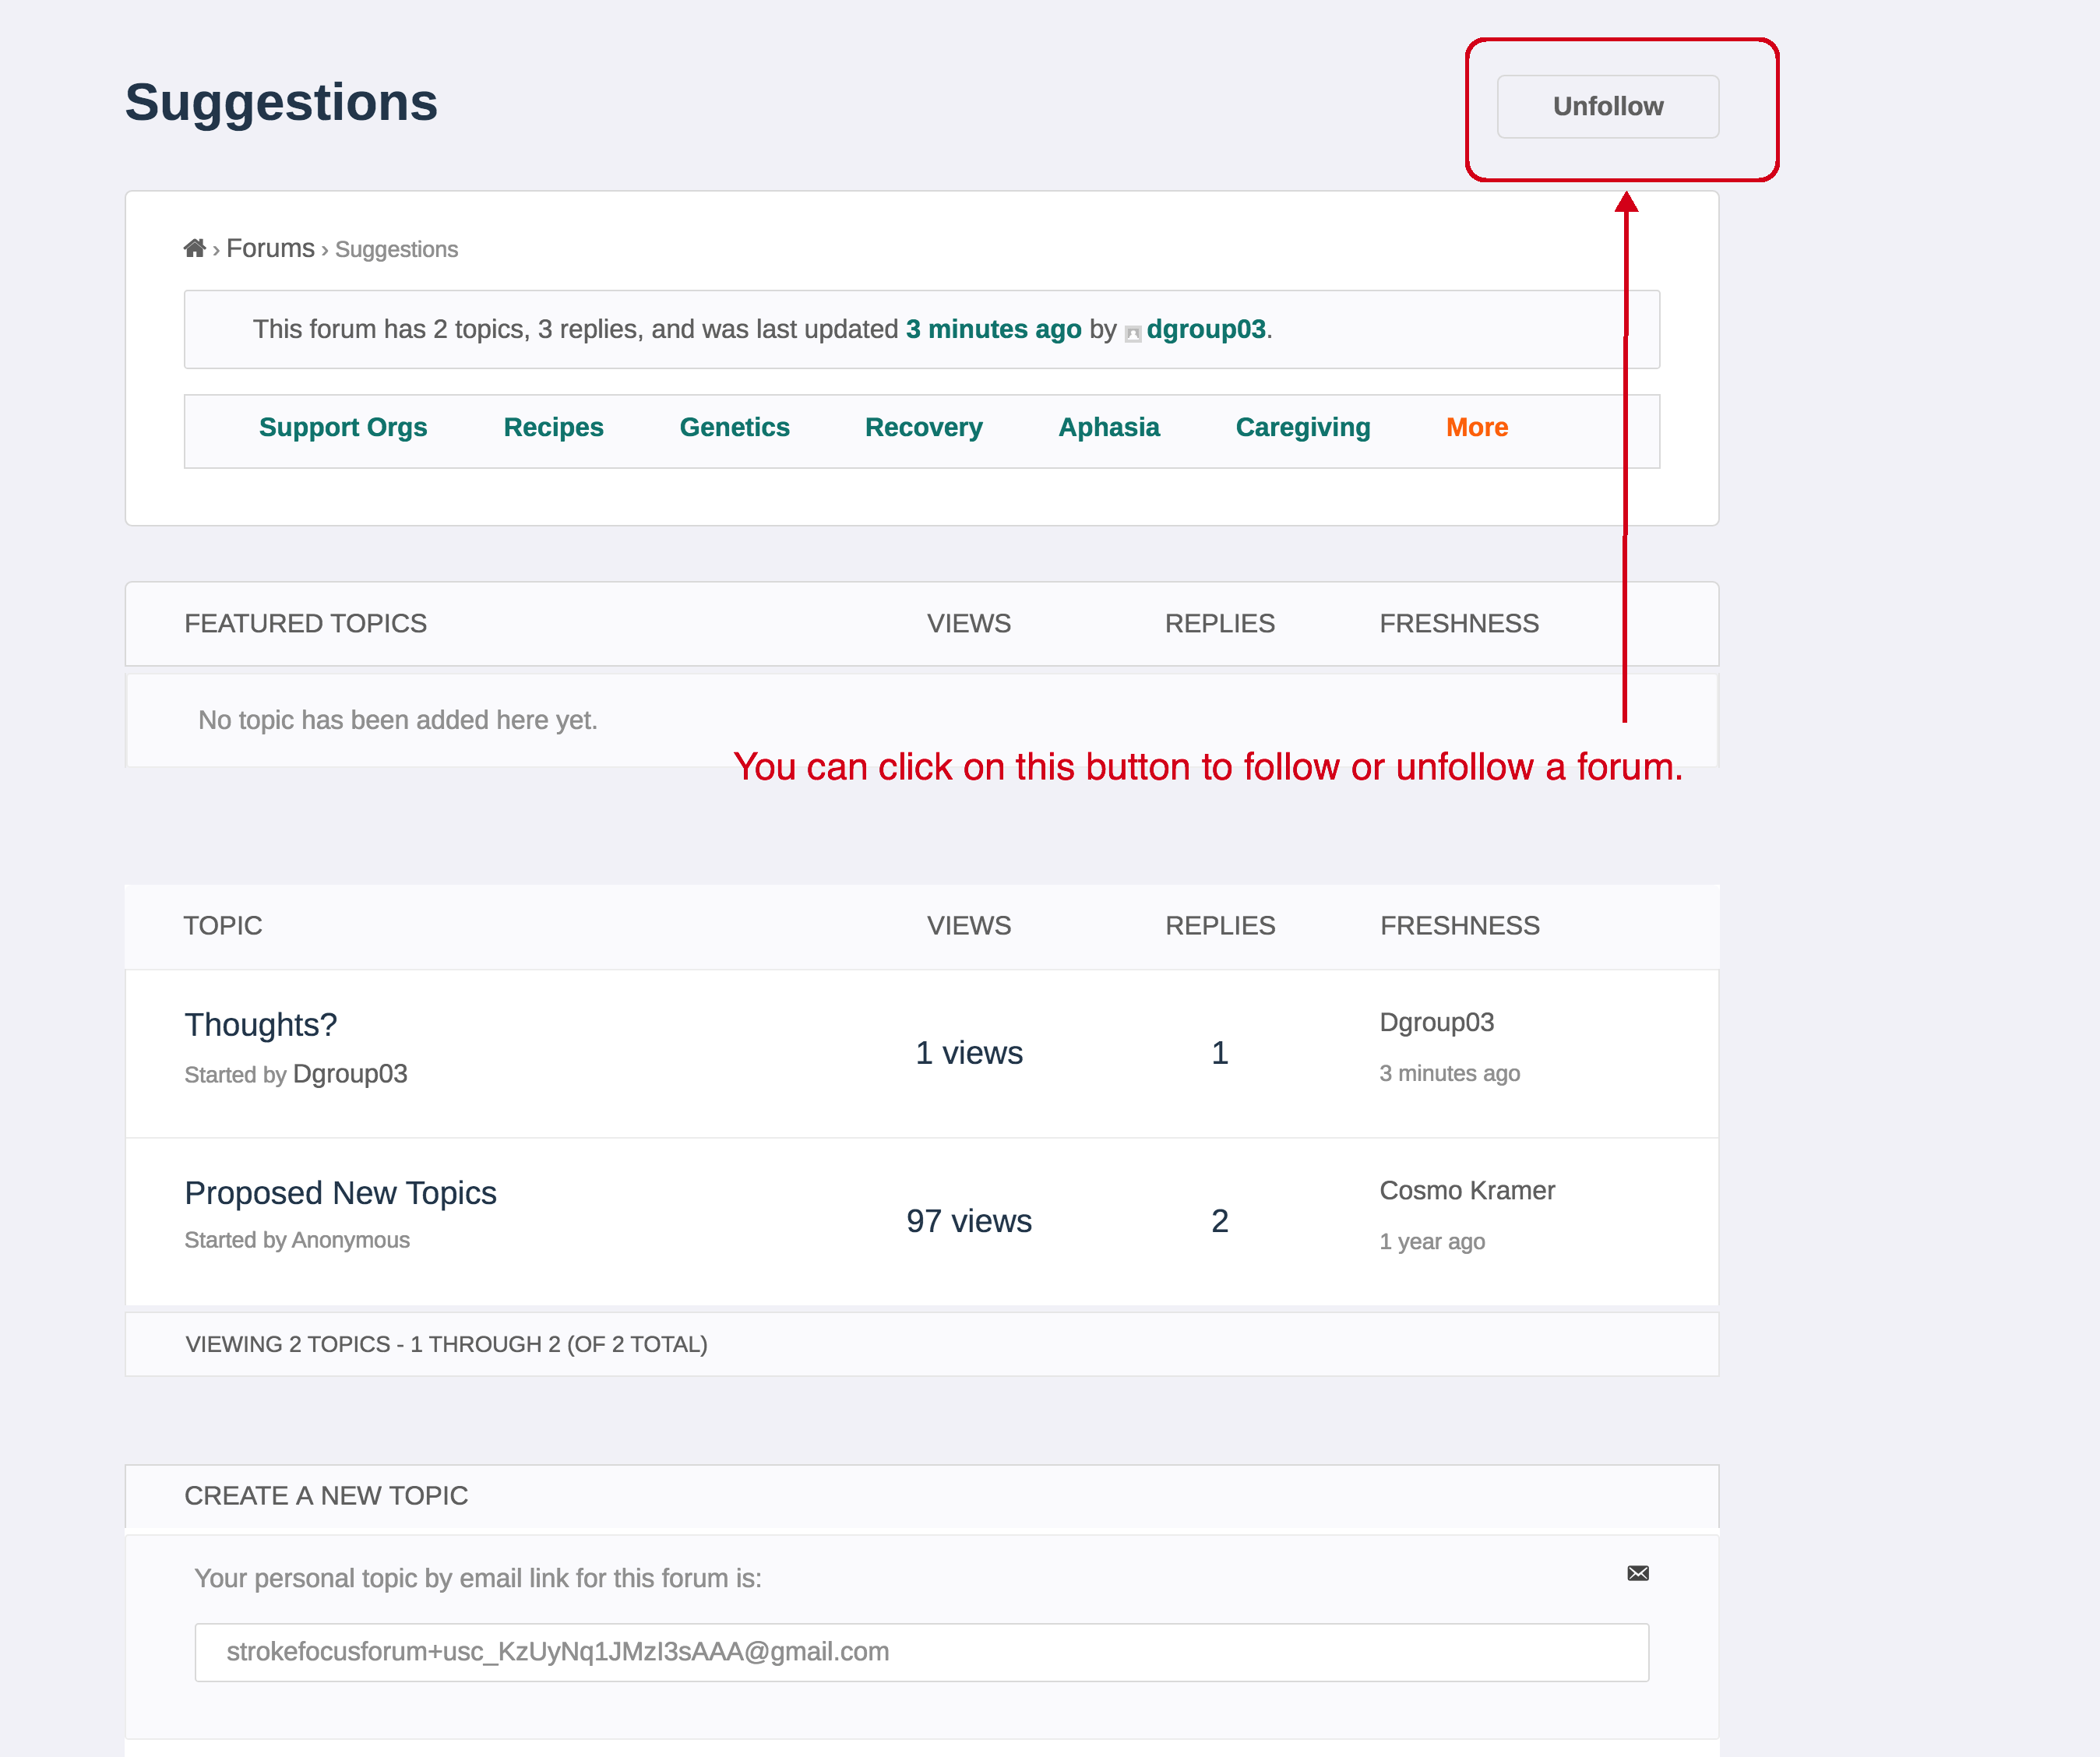Viewport: 2100px width, 1757px height.
Task: Click the small avatar next to dgroup03
Action: tap(1133, 334)
